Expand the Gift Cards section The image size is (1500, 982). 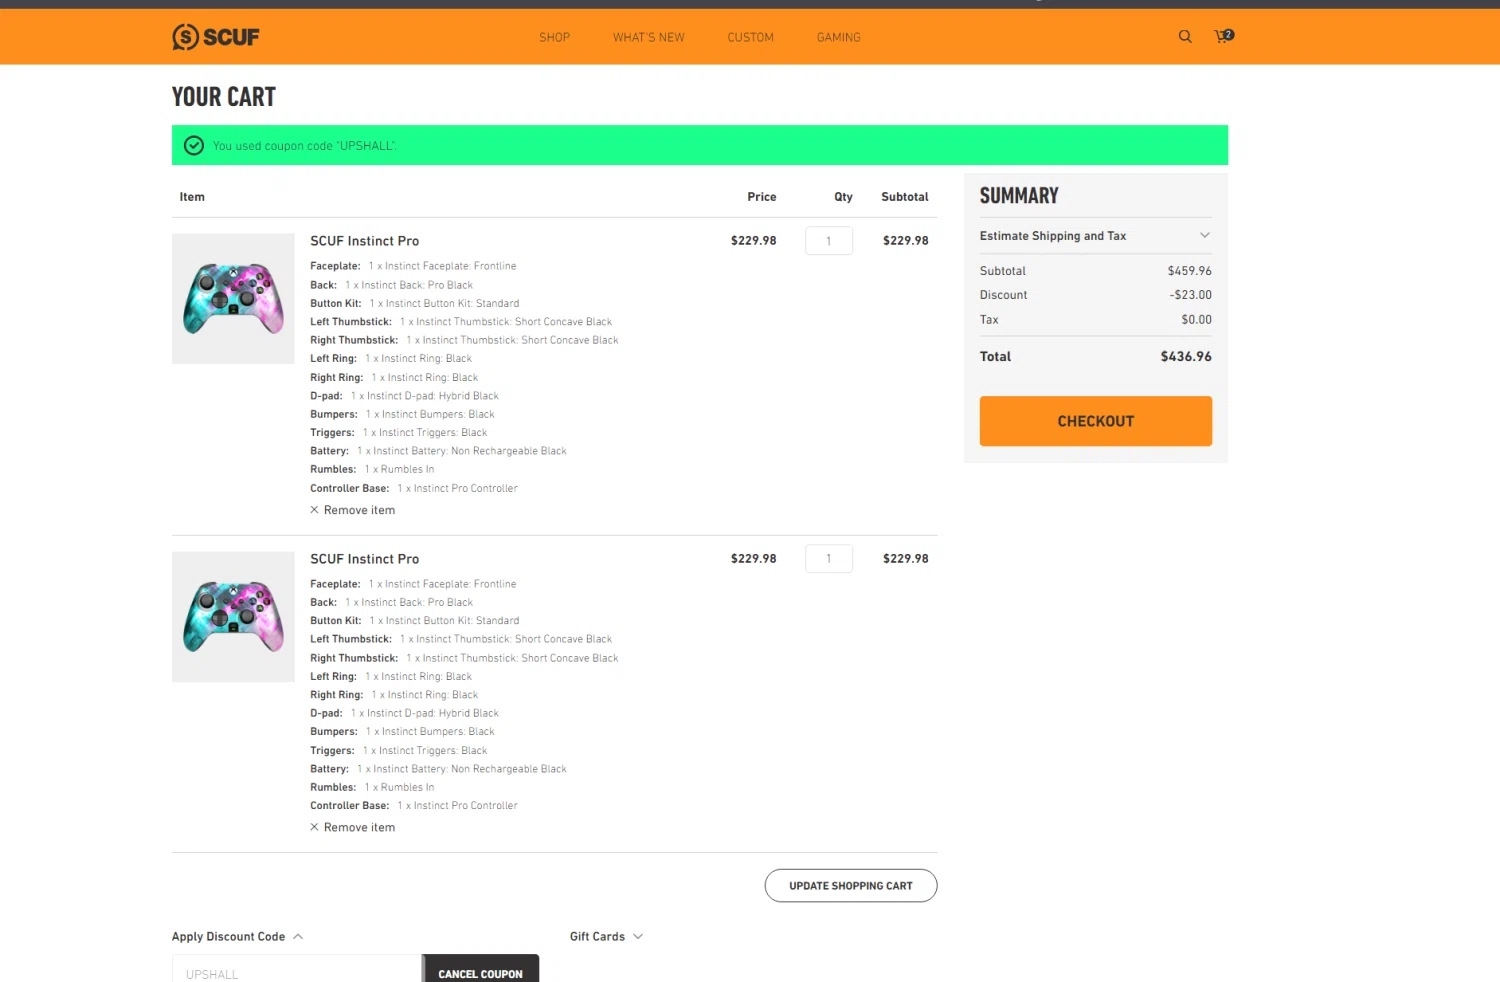click(x=606, y=937)
